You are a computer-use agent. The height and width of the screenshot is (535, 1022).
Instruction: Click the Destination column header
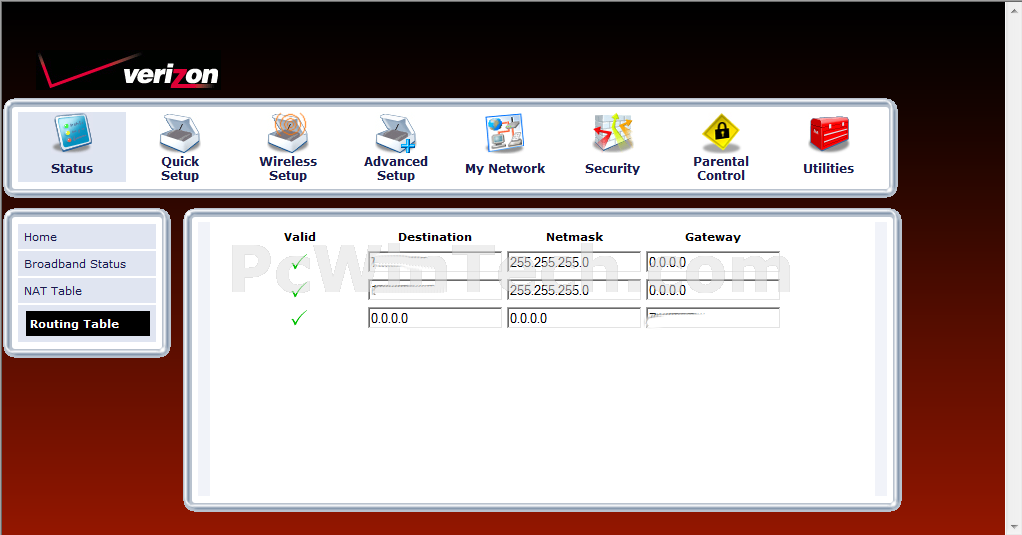tap(435, 237)
